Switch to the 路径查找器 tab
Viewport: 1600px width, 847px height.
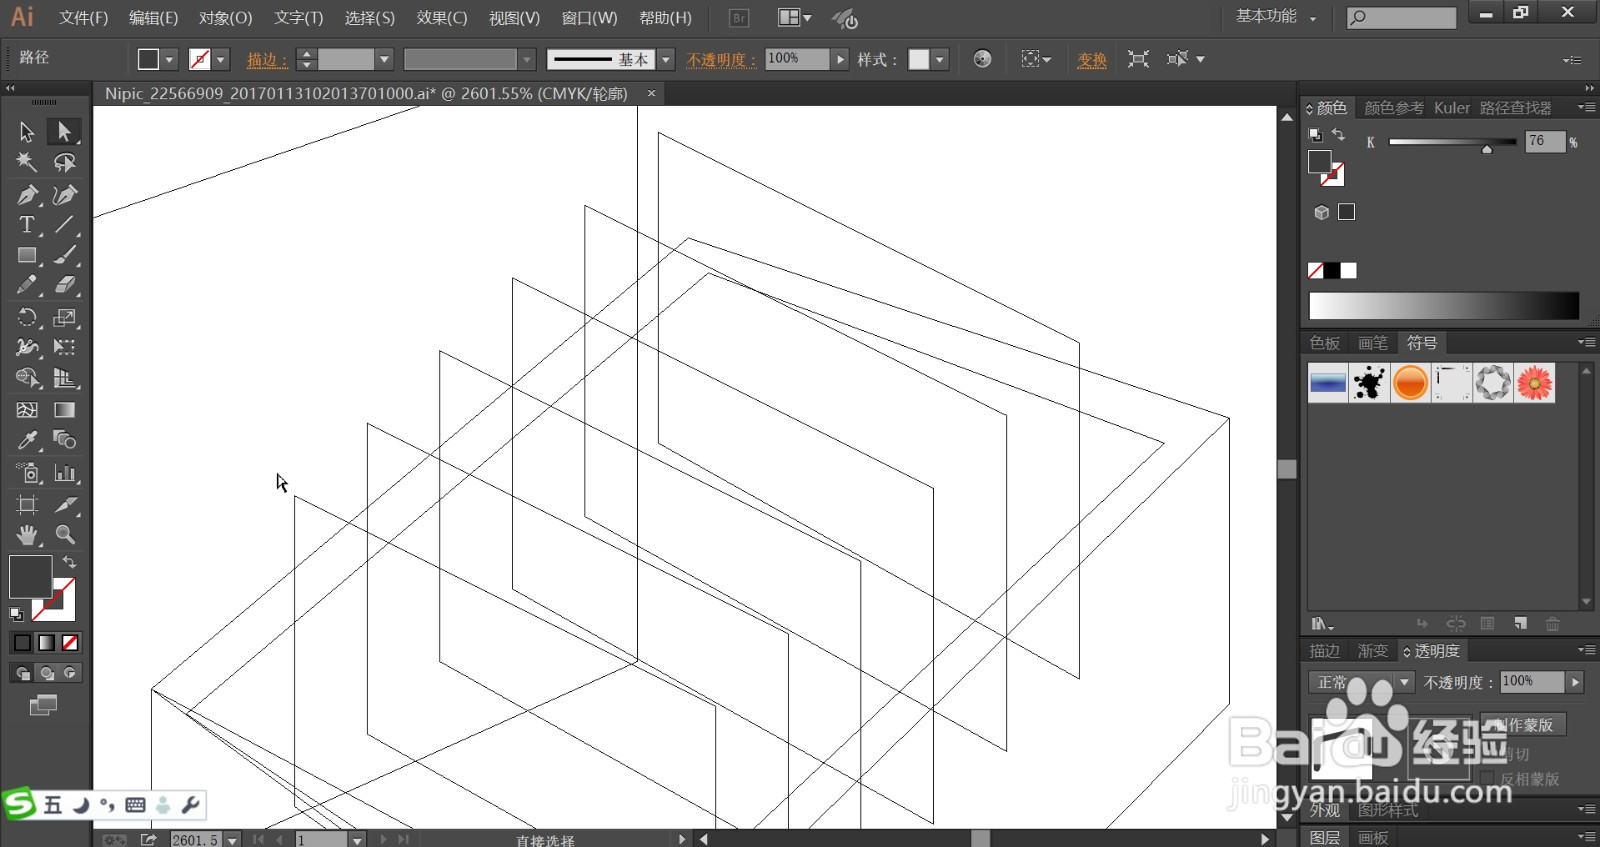tap(1516, 108)
